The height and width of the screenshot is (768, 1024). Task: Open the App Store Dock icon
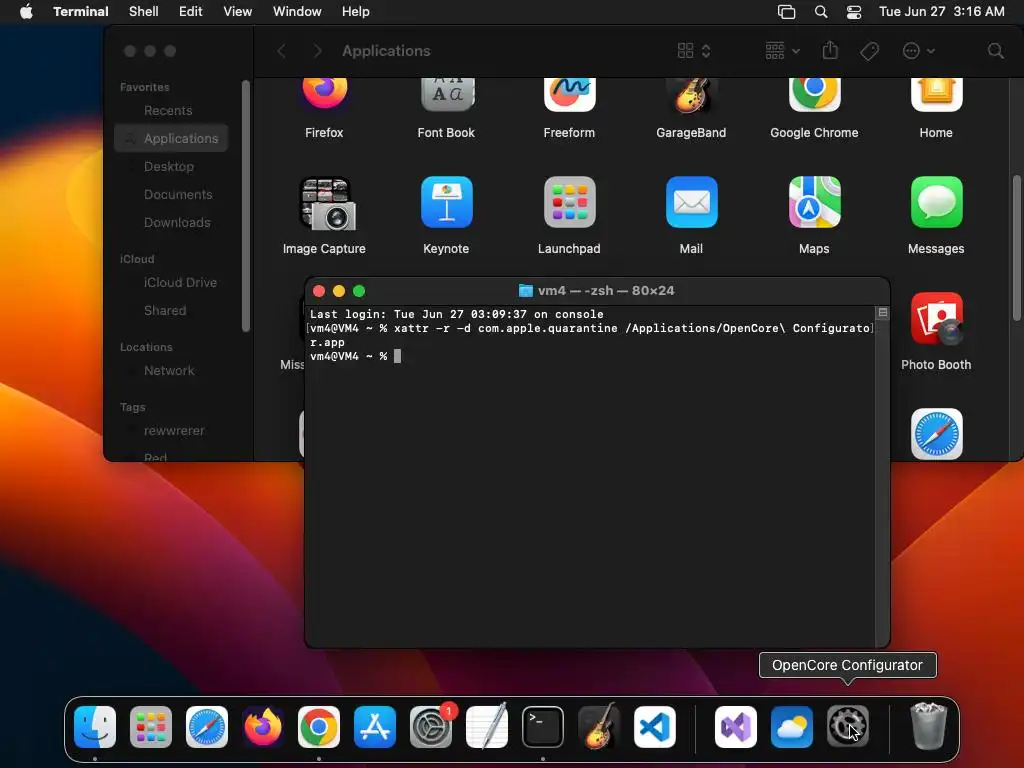click(375, 727)
